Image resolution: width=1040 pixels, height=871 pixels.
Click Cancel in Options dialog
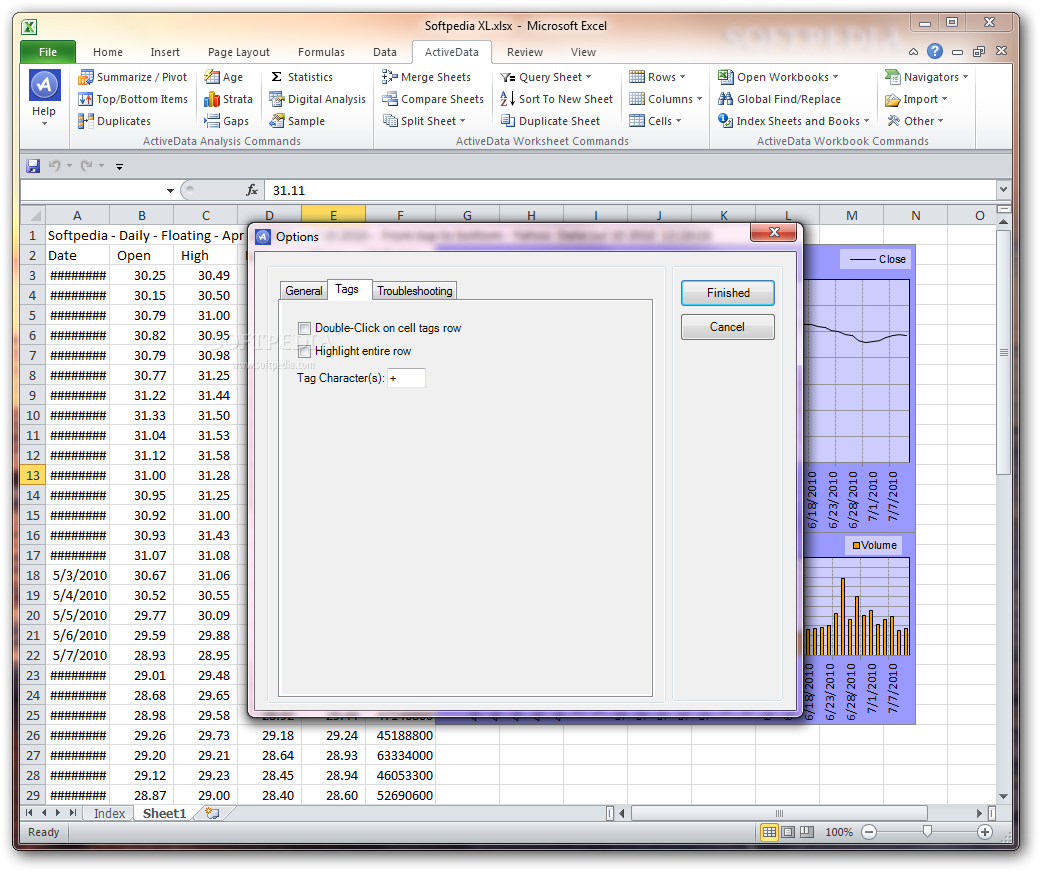tap(728, 326)
